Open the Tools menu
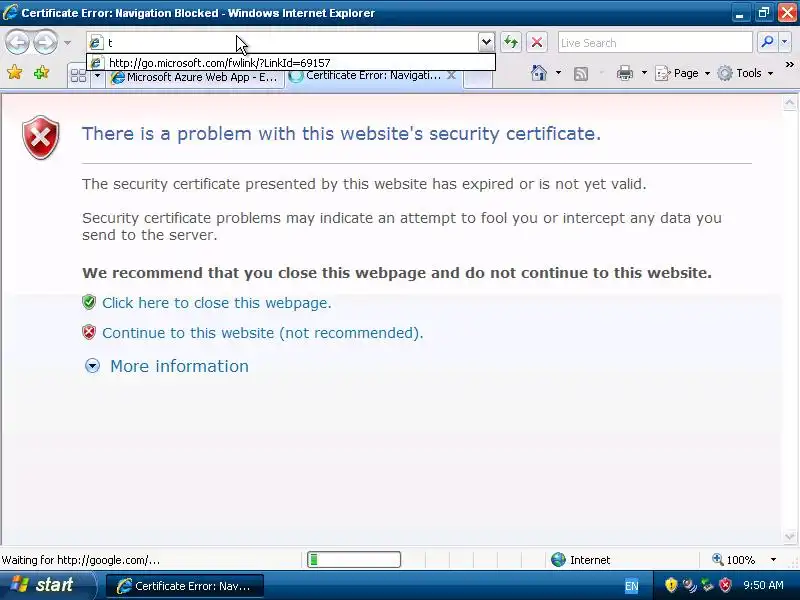Screen dimensions: 800x600 point(745,73)
